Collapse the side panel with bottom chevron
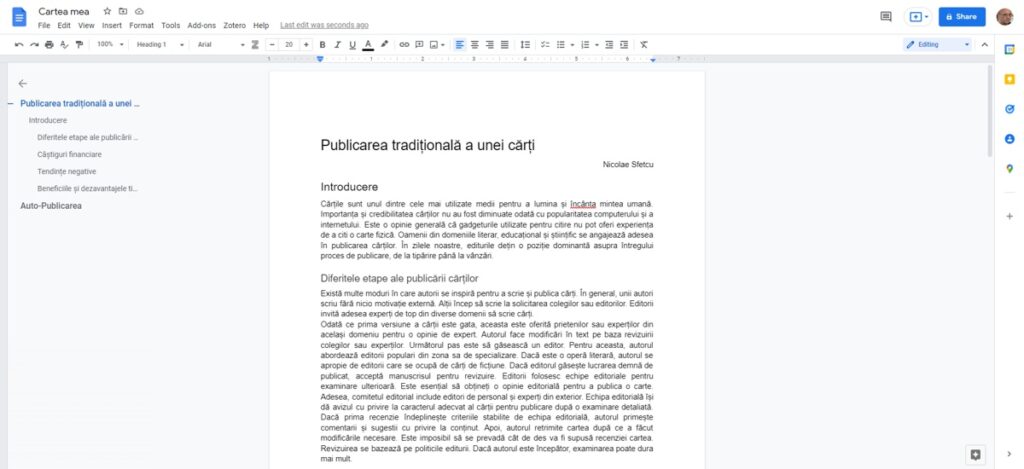This screenshot has width=1024, height=469. click(1010, 455)
